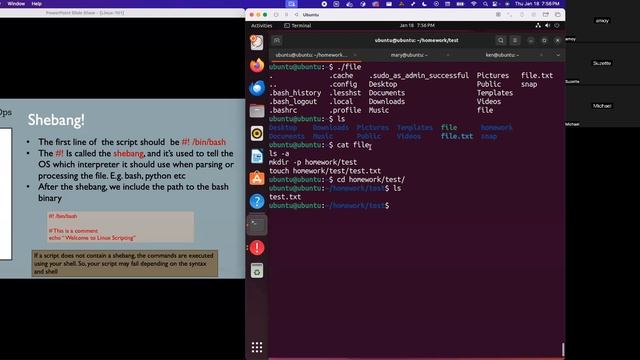This screenshot has height=360, width=640.
Task: Click the Wi-Fi icon in macOS menu bar
Action: [x=474, y=4]
